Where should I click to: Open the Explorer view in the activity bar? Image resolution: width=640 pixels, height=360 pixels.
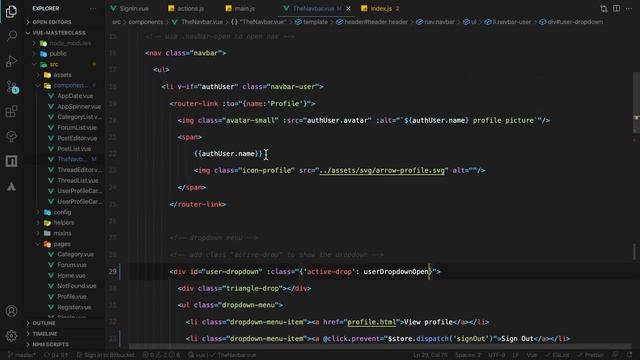tap(11, 11)
